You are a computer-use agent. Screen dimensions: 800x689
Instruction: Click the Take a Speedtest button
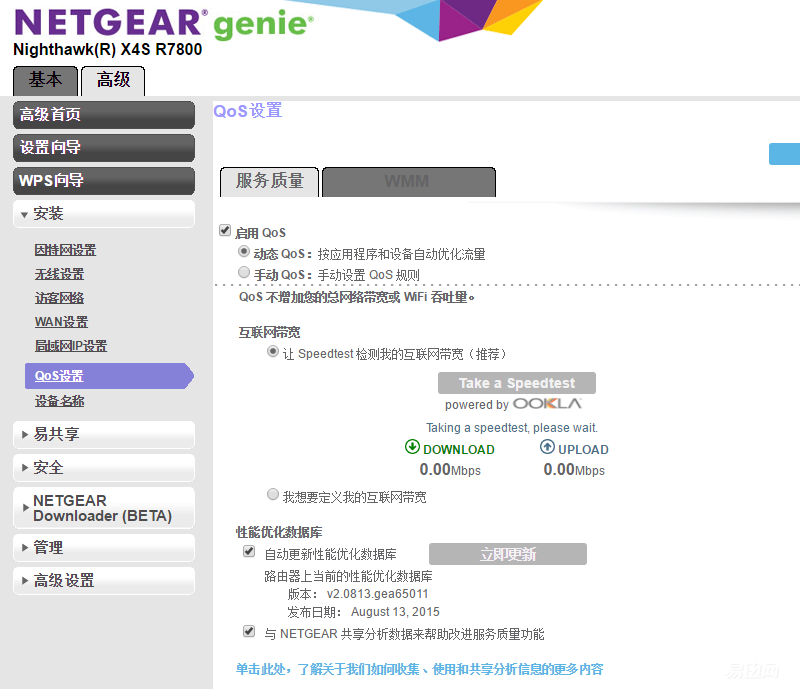pyautogui.click(x=517, y=383)
